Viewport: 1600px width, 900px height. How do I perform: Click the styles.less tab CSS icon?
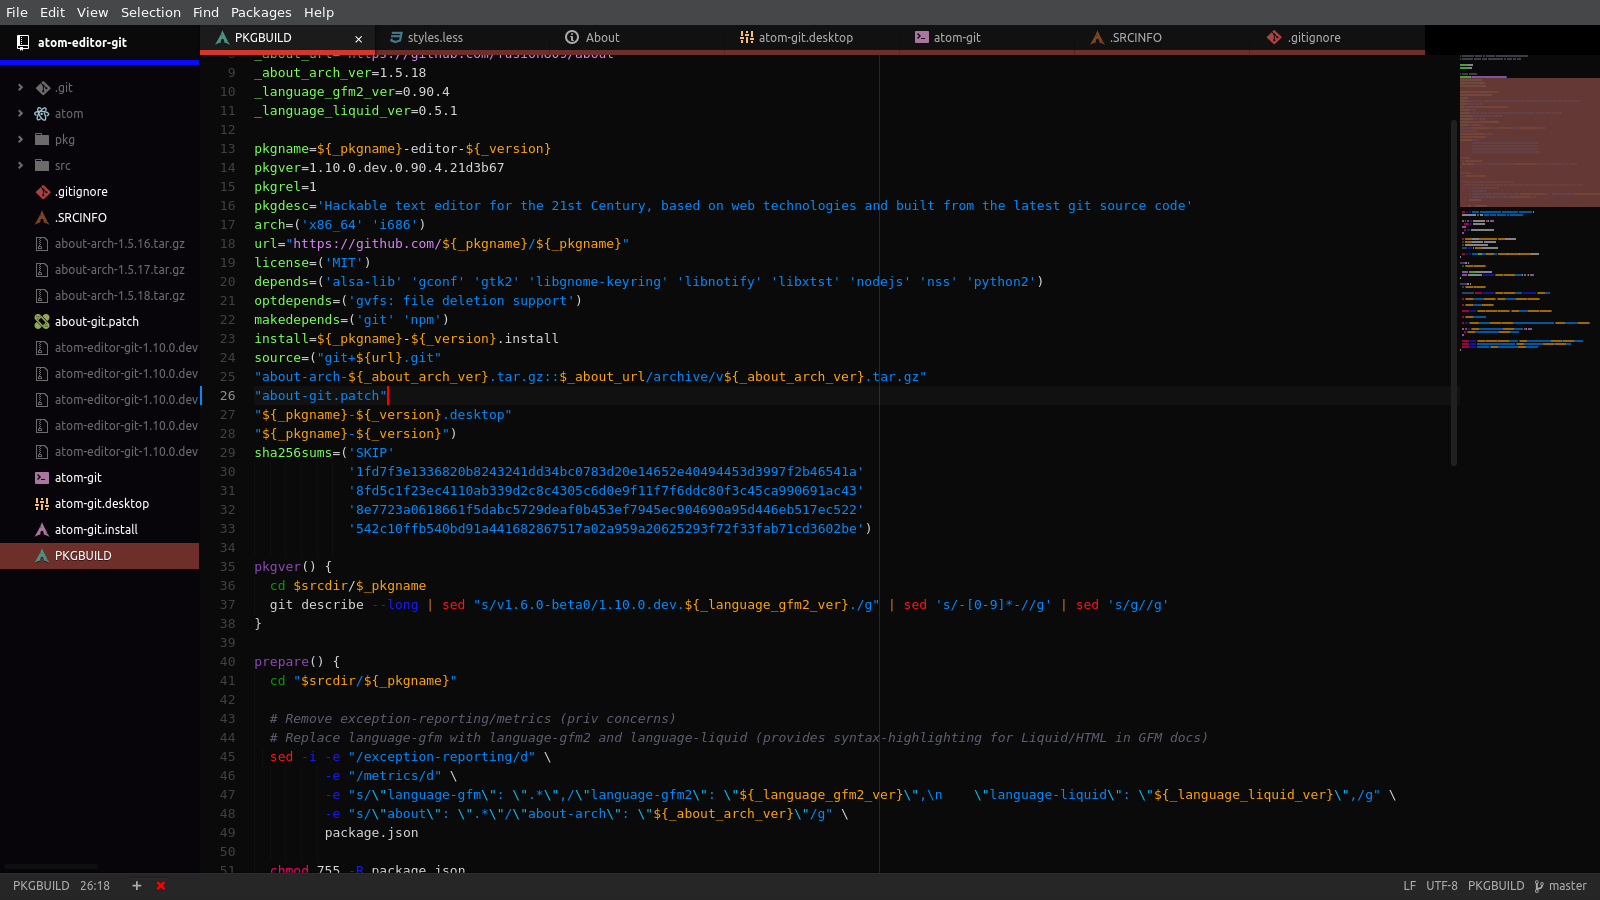click(x=396, y=38)
